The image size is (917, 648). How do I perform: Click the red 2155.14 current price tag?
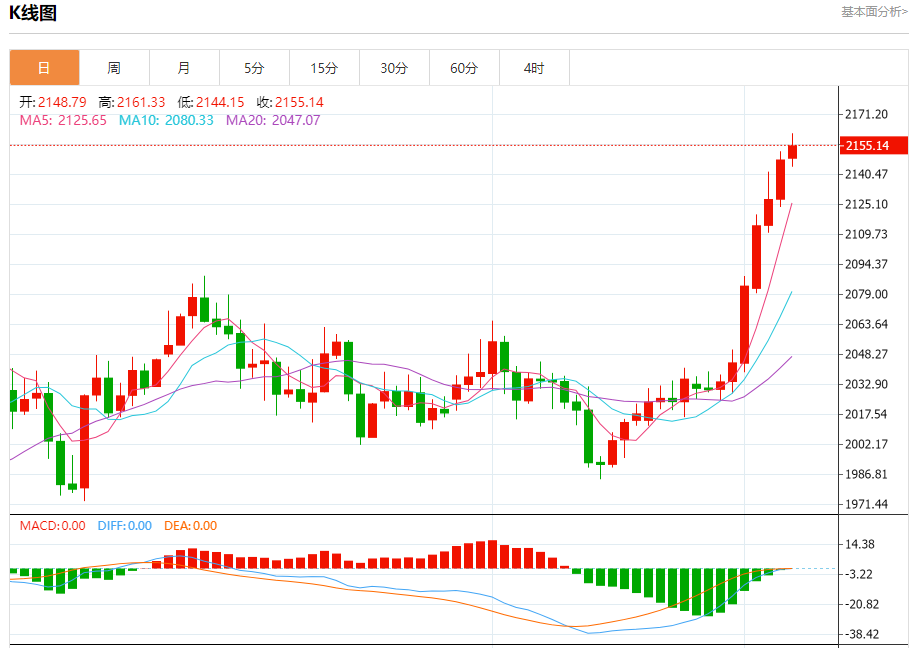pyautogui.click(x=874, y=145)
